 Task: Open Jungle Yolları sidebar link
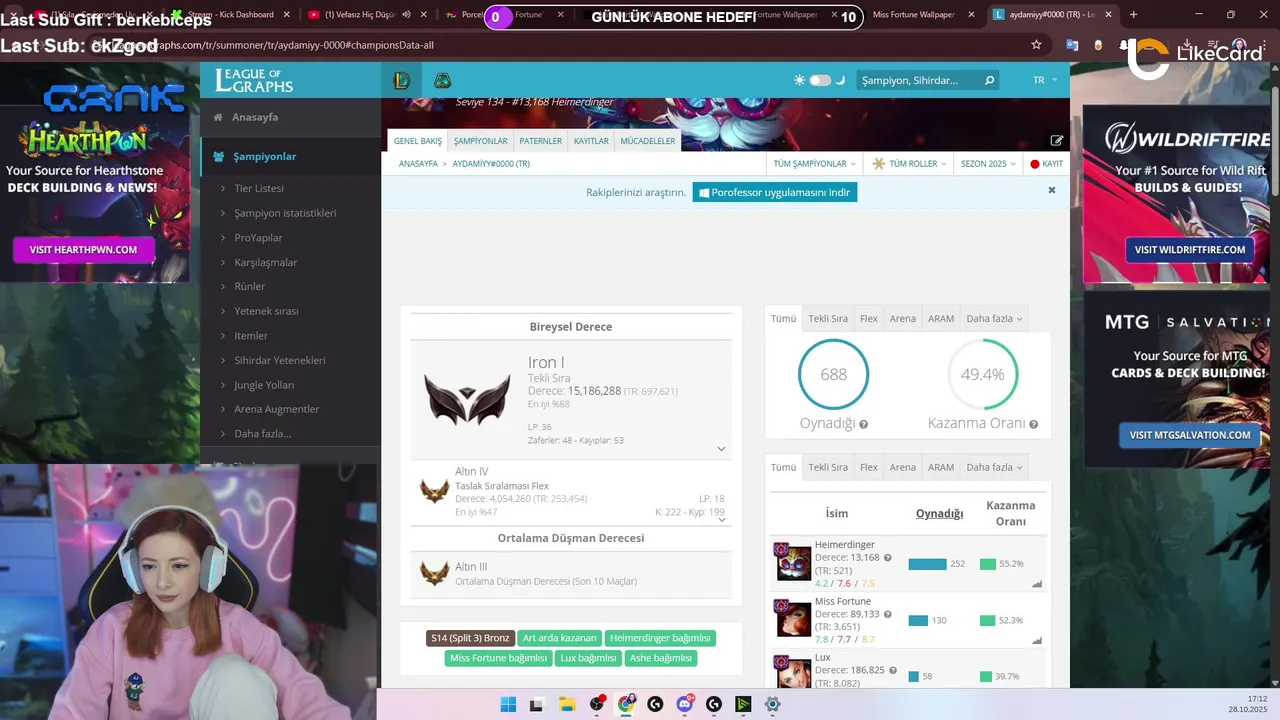(264, 385)
